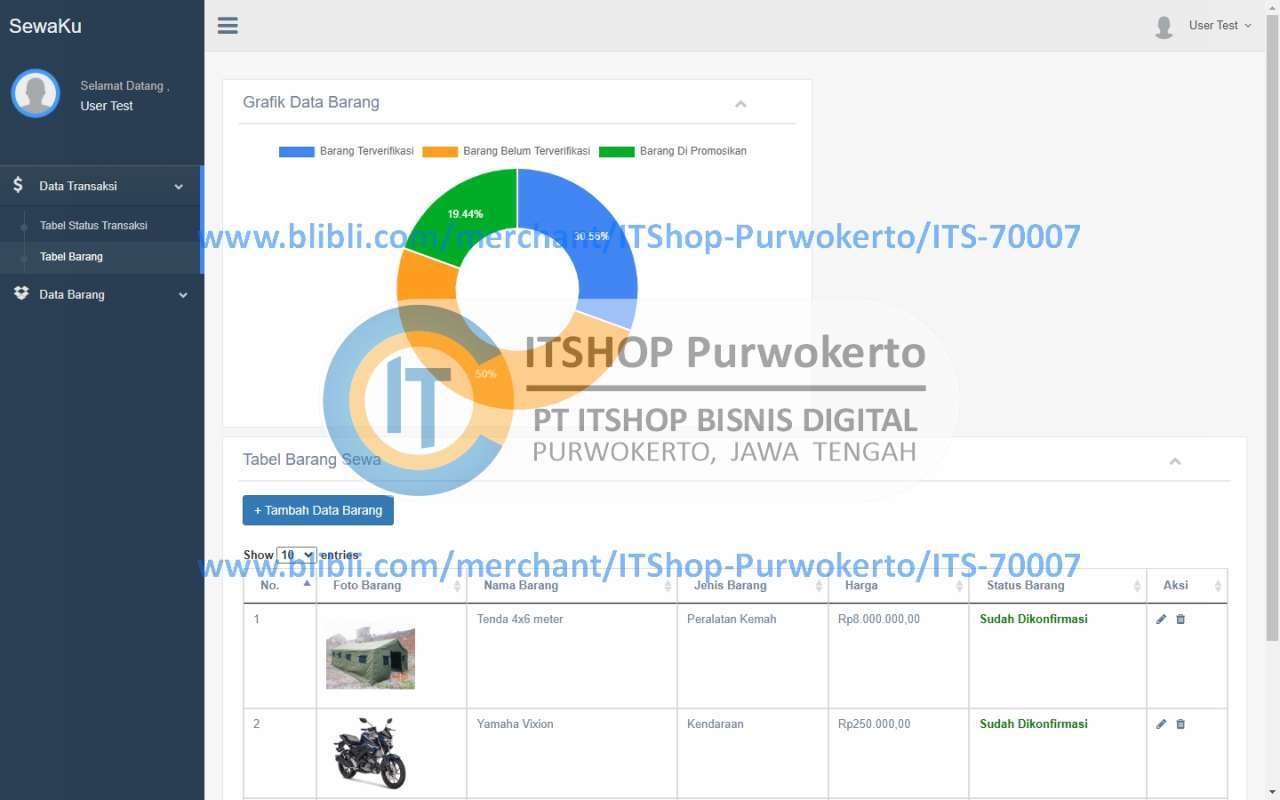Image resolution: width=1280 pixels, height=800 pixels.
Task: Delete the Tenda 4x6 meter entry via trash icon
Action: 1180,619
